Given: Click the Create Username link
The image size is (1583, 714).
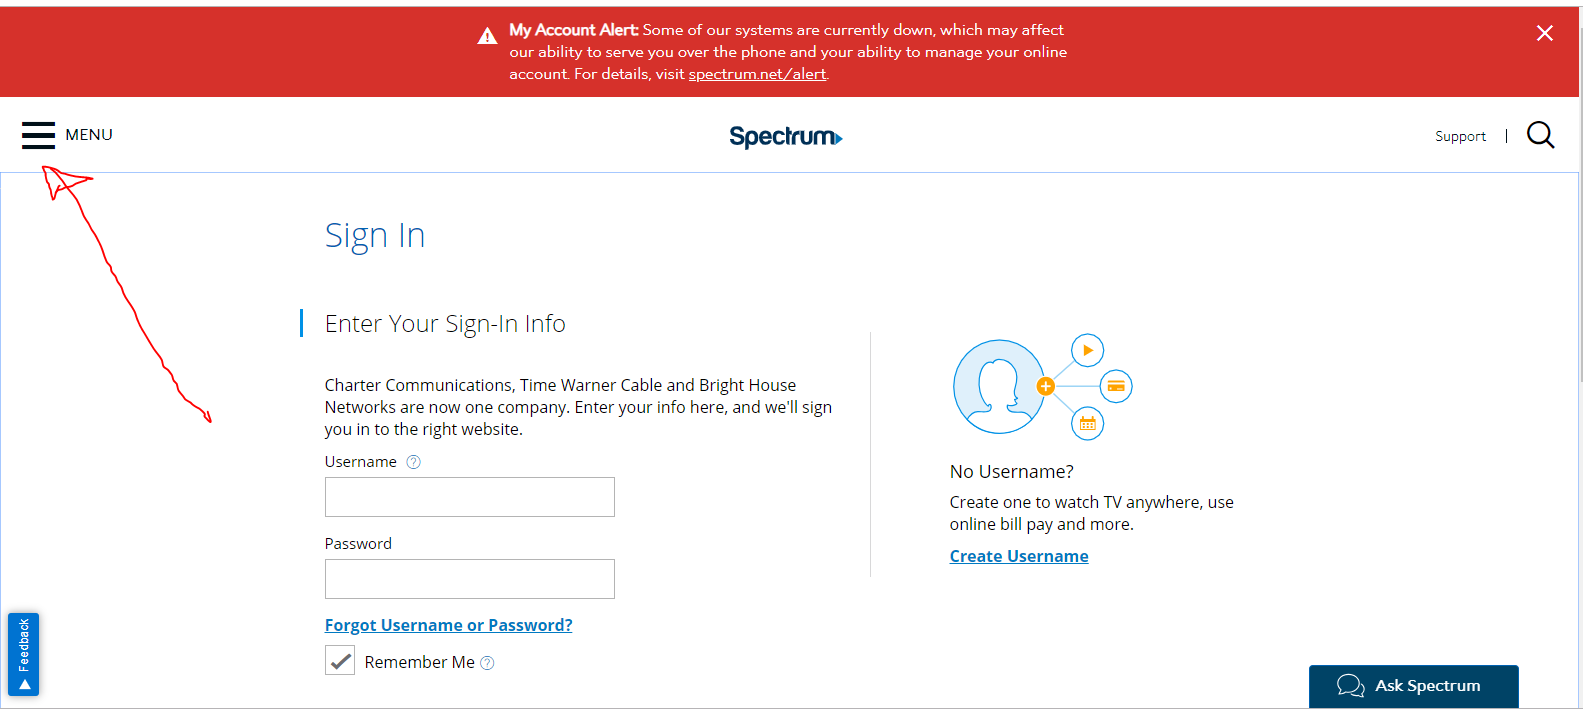Looking at the screenshot, I should coord(1019,555).
